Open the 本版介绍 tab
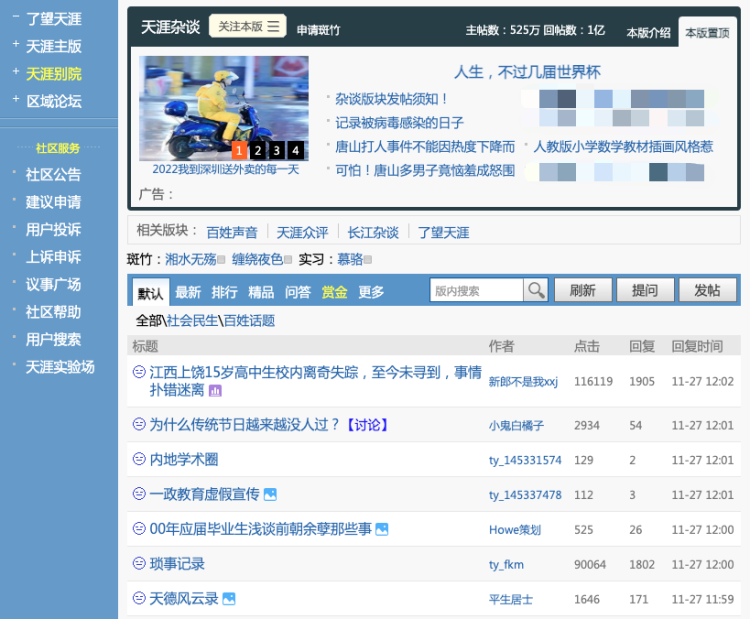750x619 pixels. (x=648, y=33)
